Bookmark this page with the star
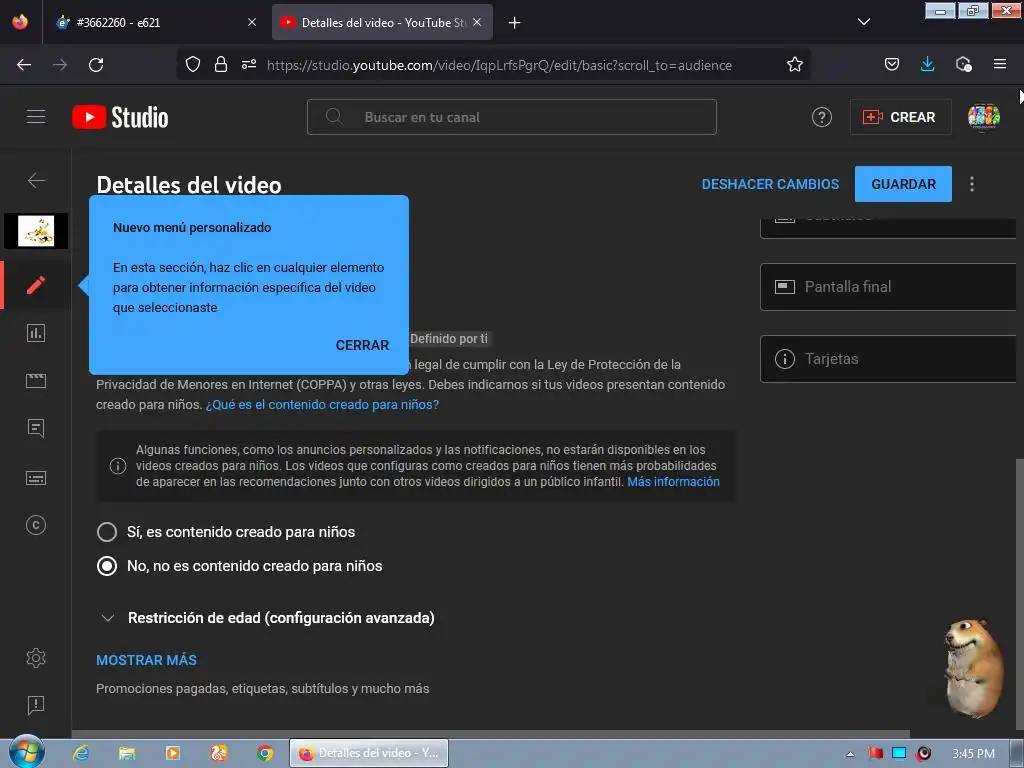Image resolution: width=1024 pixels, height=768 pixels. pos(795,65)
